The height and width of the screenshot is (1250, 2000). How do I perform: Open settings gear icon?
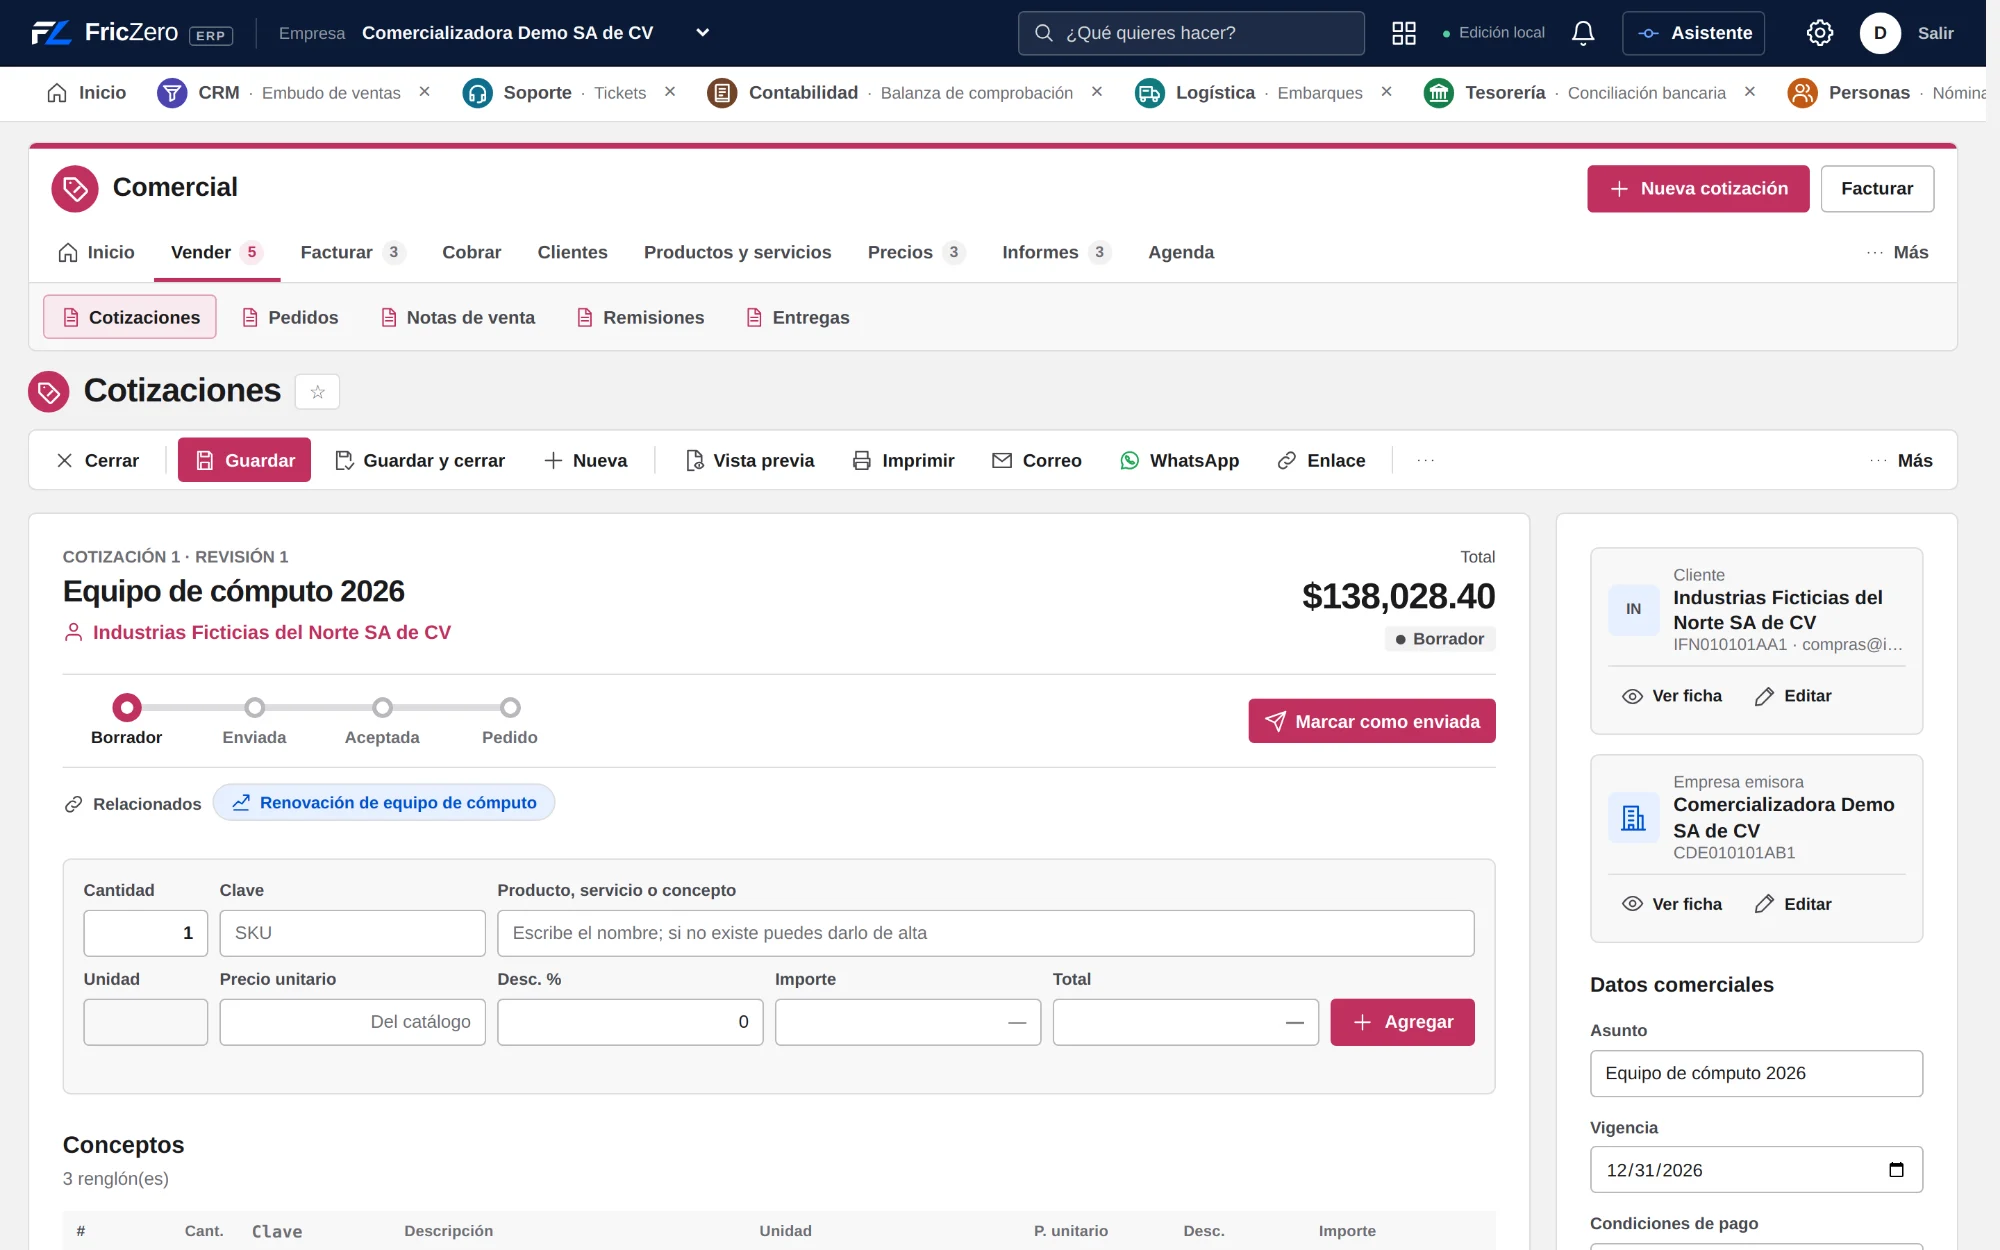tap(1820, 33)
